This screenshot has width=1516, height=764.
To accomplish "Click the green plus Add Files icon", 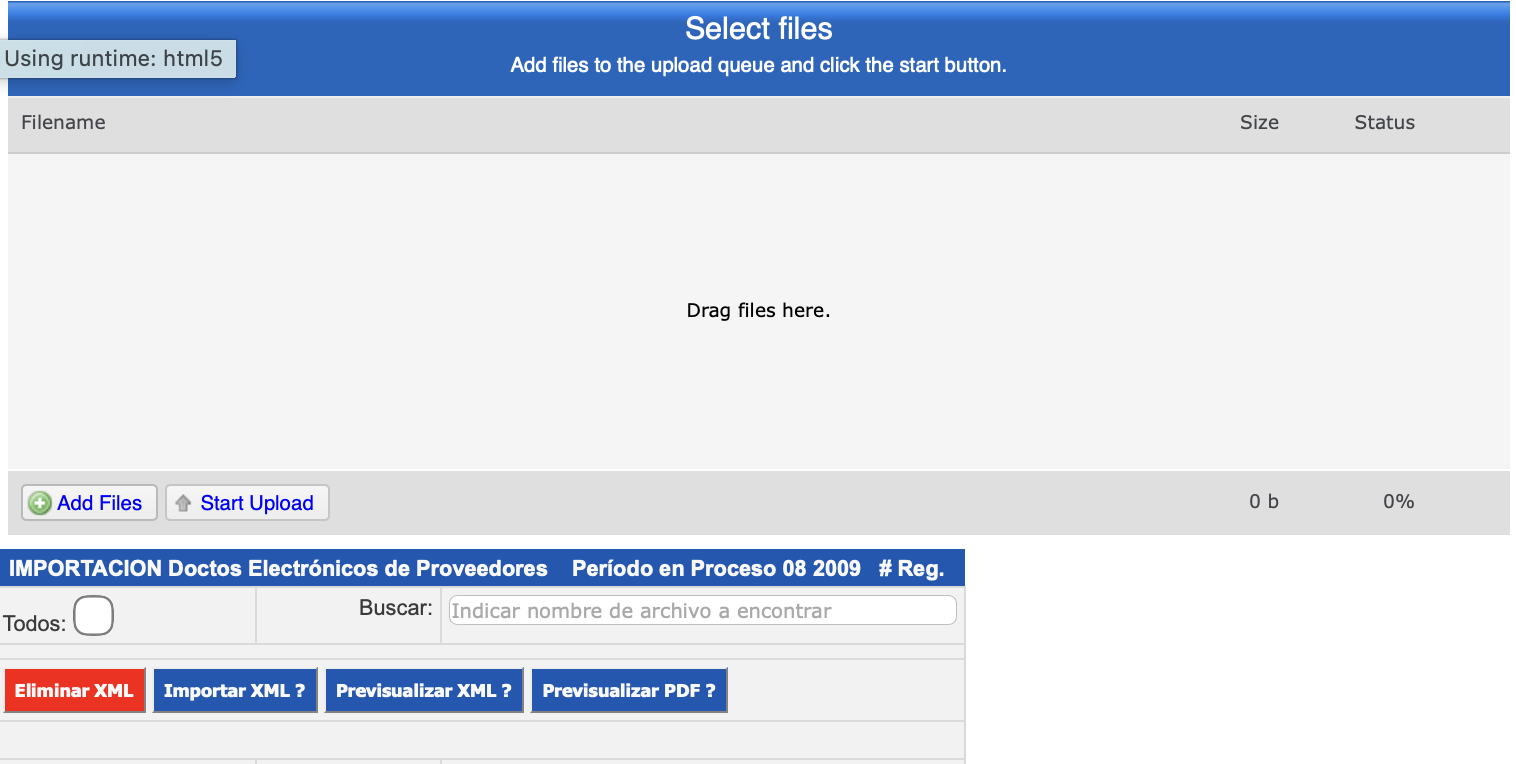I will (40, 503).
